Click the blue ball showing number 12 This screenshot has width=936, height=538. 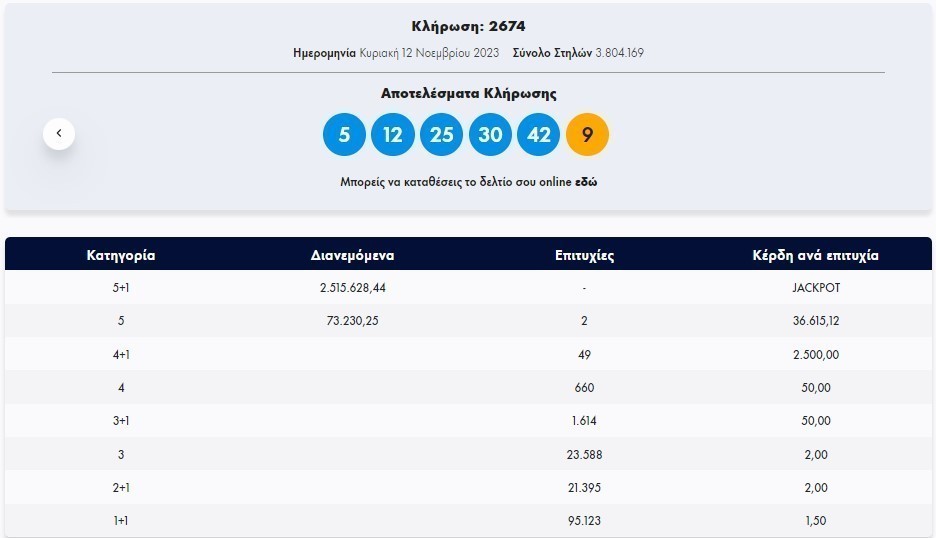tap(393, 135)
